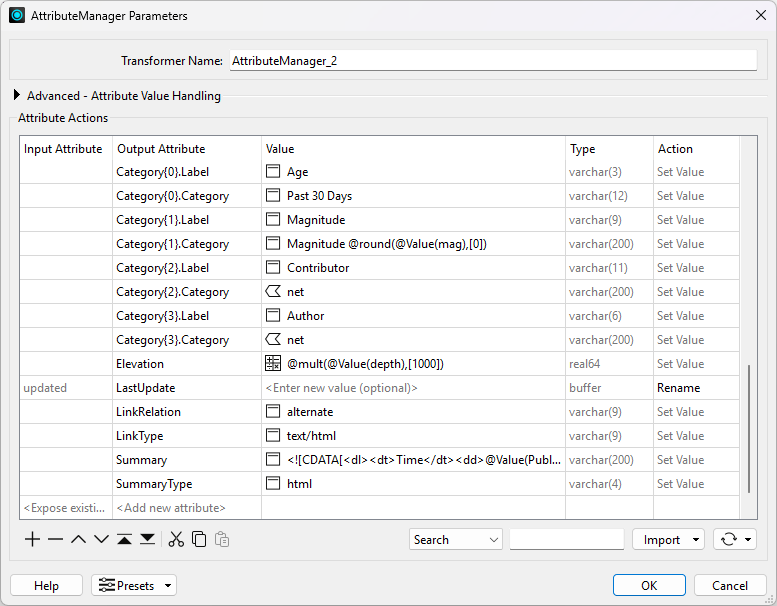This screenshot has height=606, width=777.
Task: Select the Category{2}.Label output attribute
Action: click(x=187, y=268)
